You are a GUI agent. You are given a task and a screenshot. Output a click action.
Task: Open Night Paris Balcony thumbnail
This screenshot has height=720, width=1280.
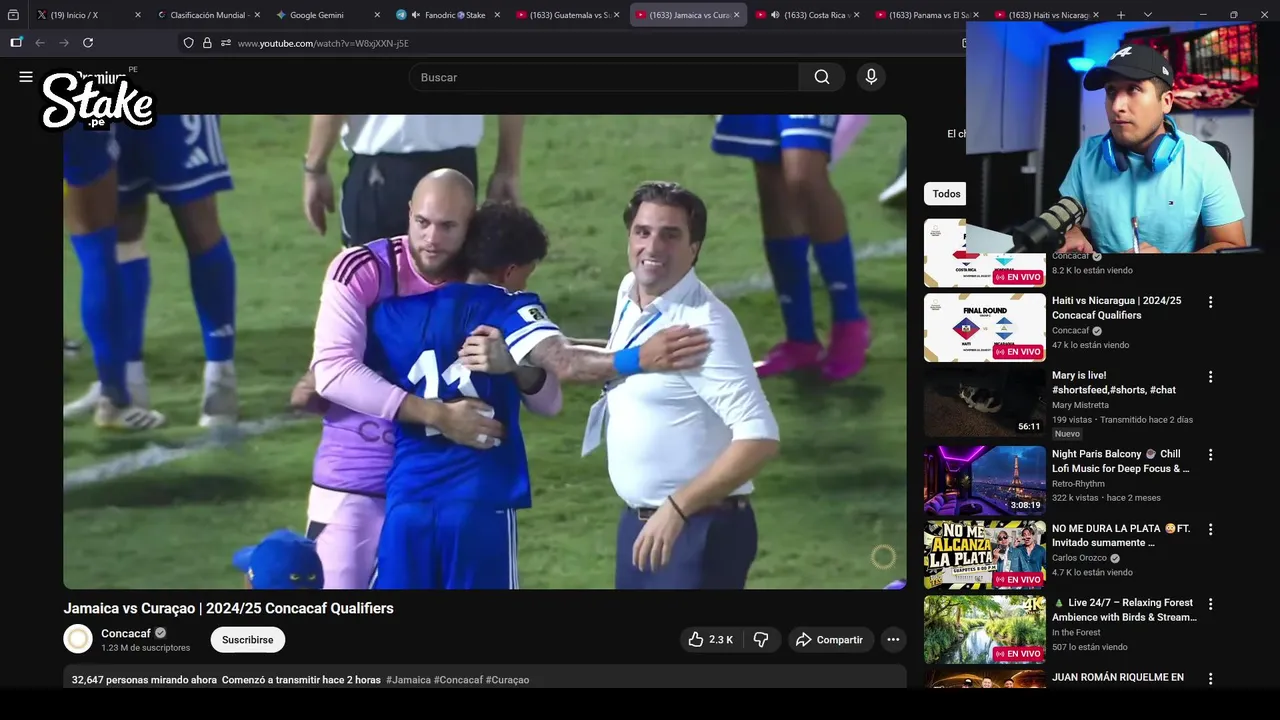click(x=985, y=480)
